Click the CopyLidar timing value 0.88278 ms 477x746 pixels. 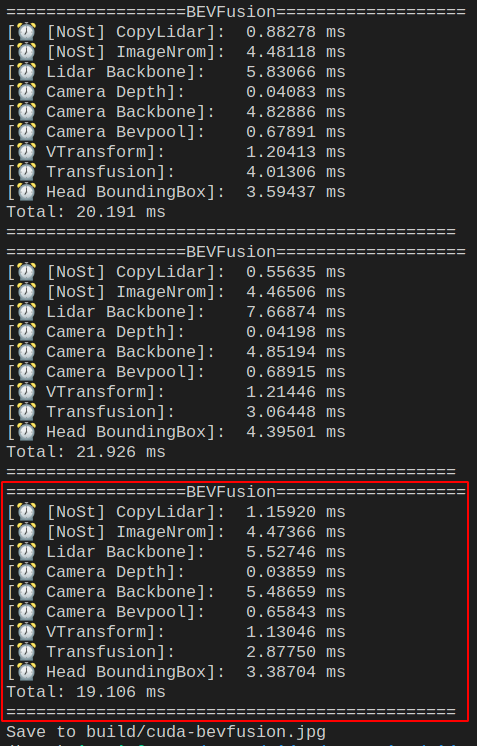click(295, 32)
